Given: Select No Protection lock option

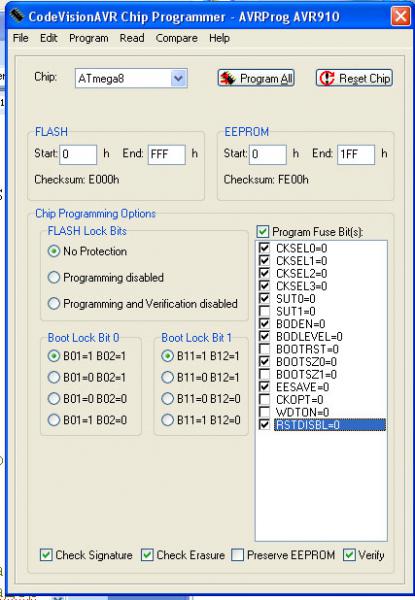Looking at the screenshot, I should tap(54, 251).
